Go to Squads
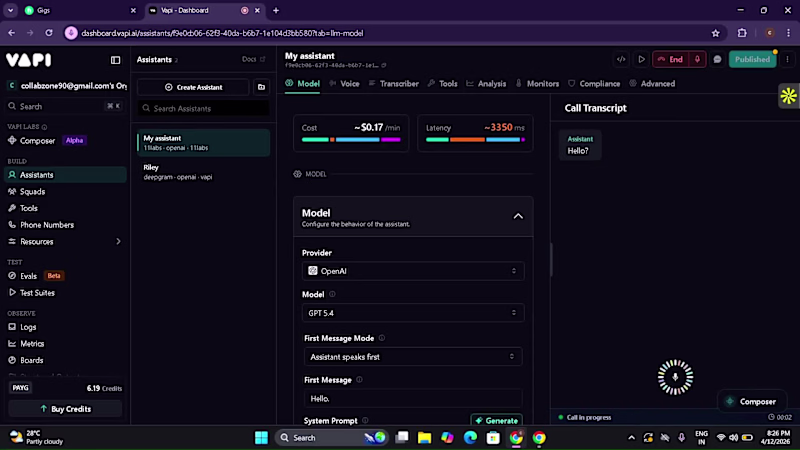Screen dimensions: 800x450 [65, 191]
